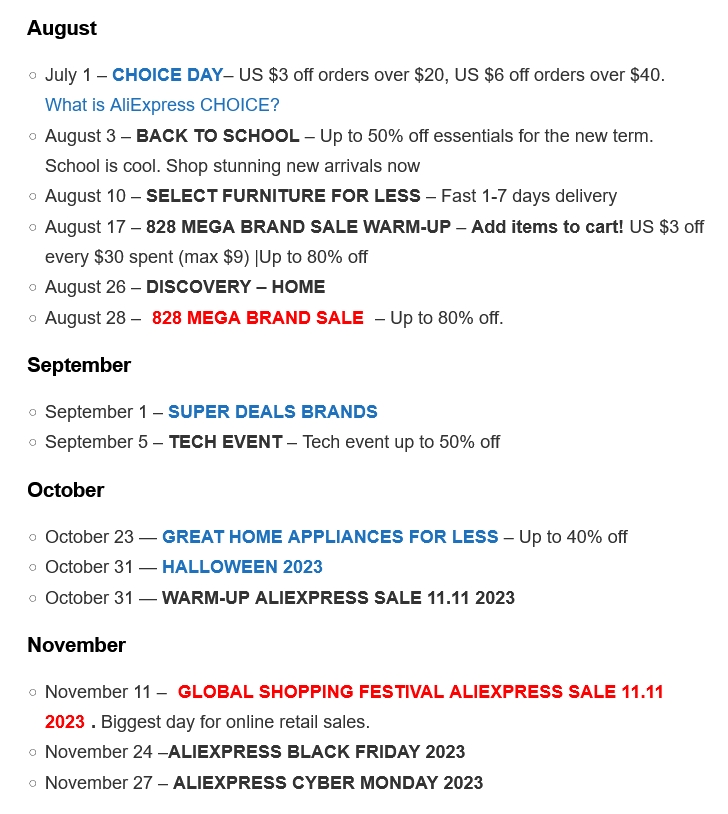Click WARM-UP ALIEXPRESS SALE 11.11 2023 text
This screenshot has height=814, width=728.
[x=338, y=598]
